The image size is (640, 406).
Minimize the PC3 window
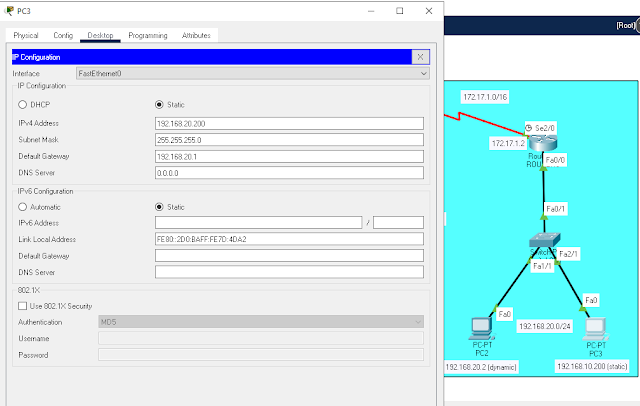(371, 11)
